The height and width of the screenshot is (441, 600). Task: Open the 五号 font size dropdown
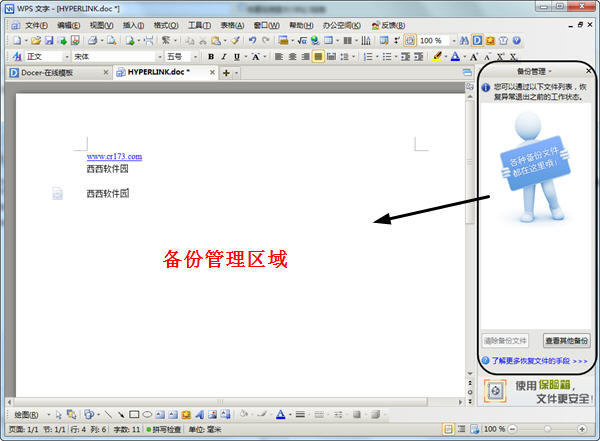(x=195, y=57)
